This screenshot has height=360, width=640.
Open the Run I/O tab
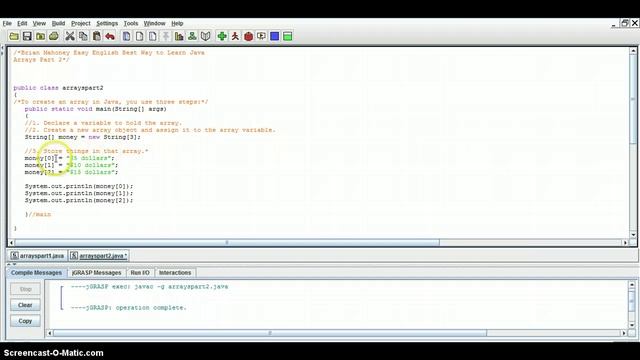(x=140, y=273)
